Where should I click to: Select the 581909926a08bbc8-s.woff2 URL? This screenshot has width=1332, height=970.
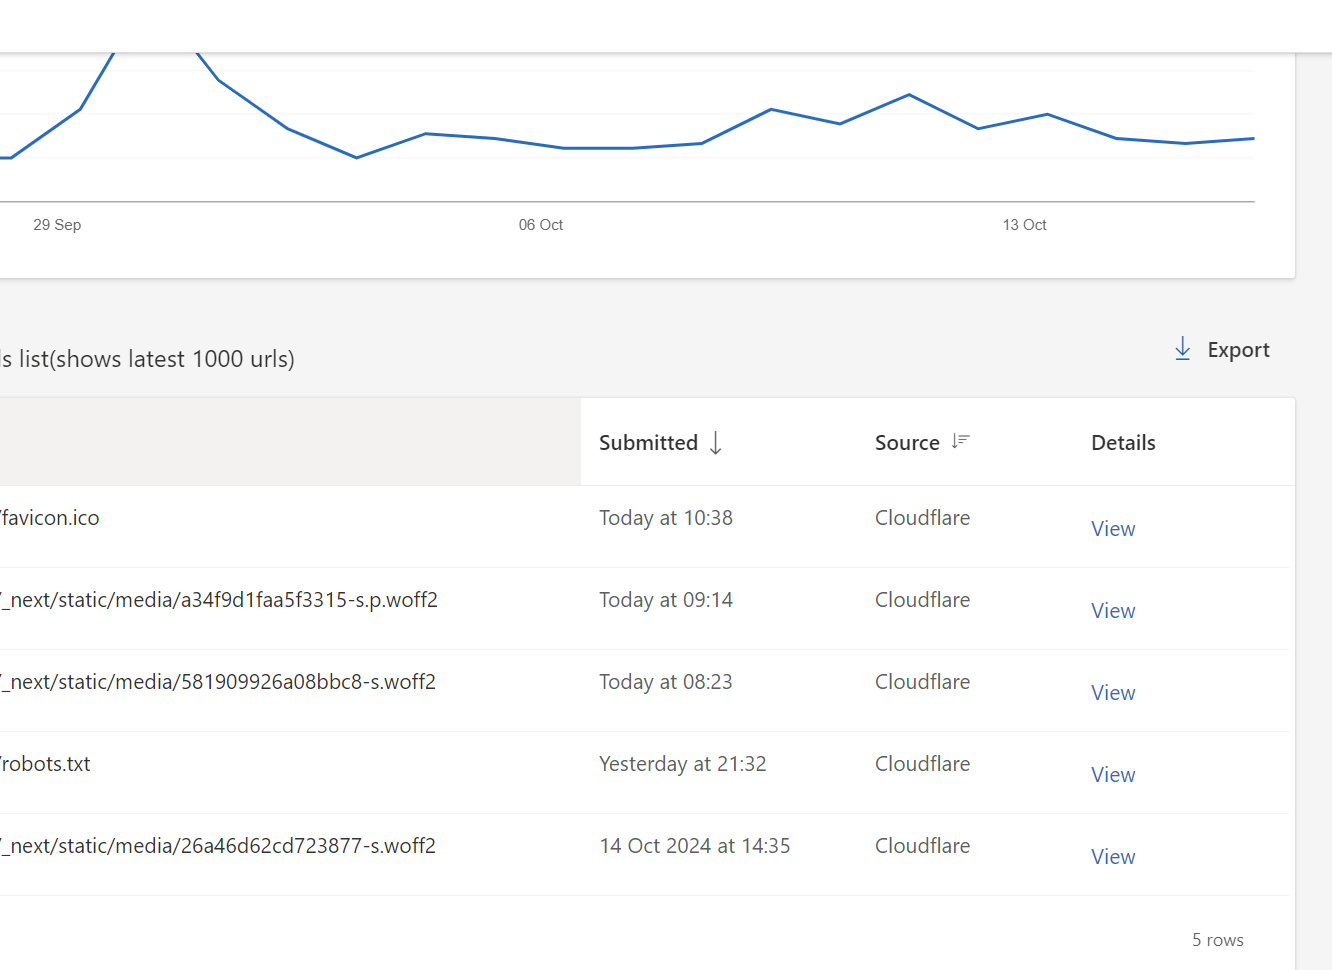pyautogui.click(x=218, y=682)
